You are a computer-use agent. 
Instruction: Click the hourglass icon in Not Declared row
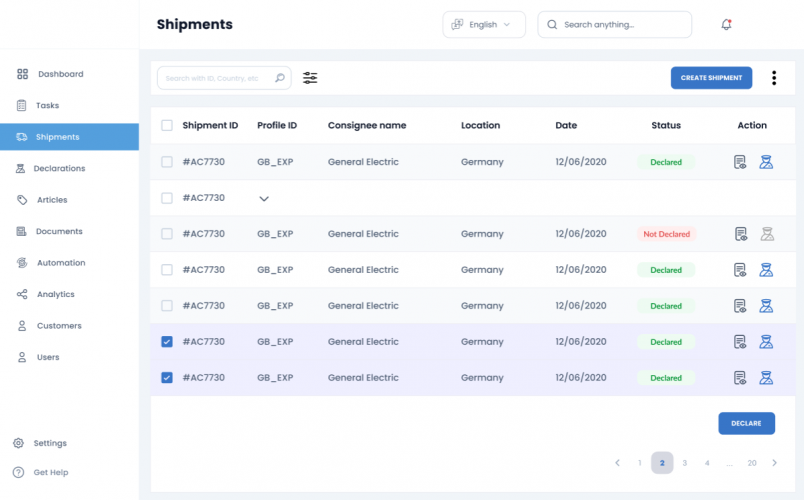tap(766, 234)
